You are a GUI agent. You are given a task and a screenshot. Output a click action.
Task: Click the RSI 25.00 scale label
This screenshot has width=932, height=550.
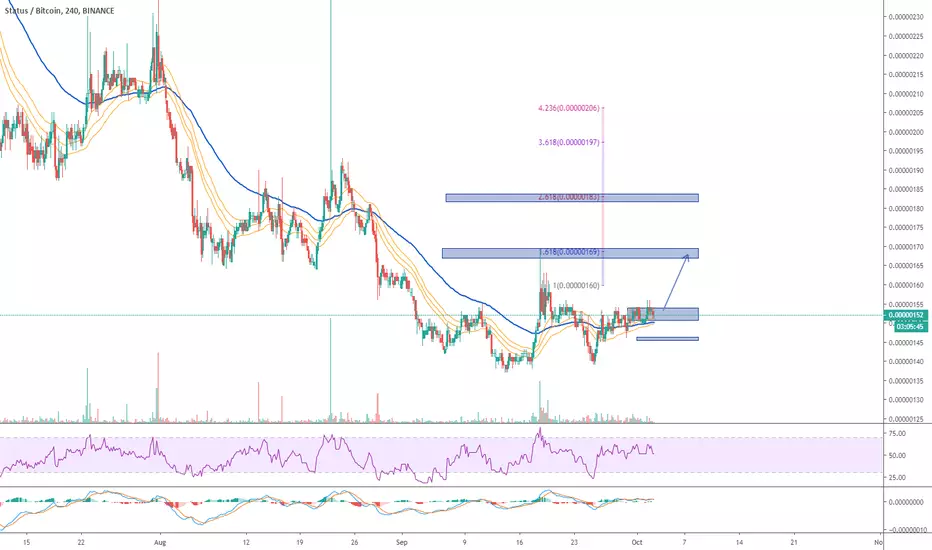898,477
